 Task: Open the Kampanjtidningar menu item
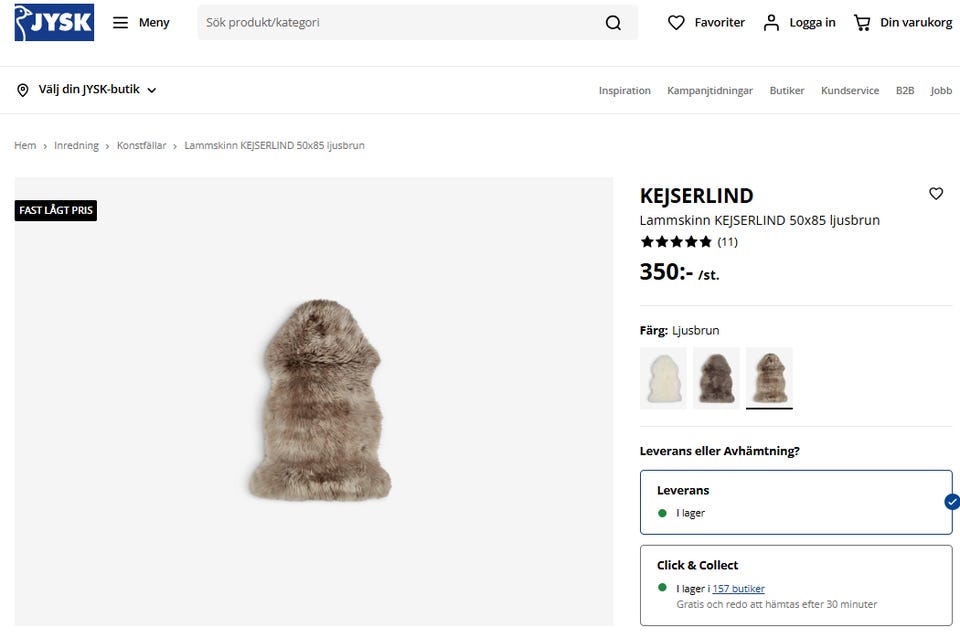pyautogui.click(x=710, y=90)
